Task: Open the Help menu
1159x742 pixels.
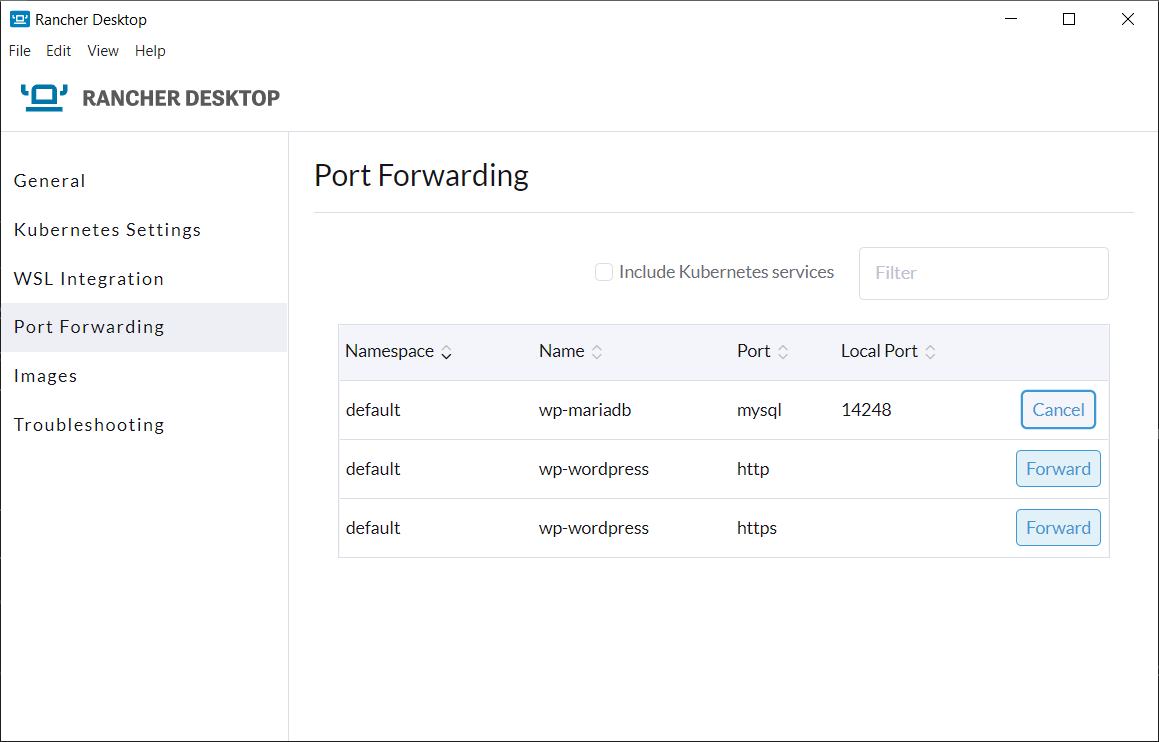Action: pos(150,51)
